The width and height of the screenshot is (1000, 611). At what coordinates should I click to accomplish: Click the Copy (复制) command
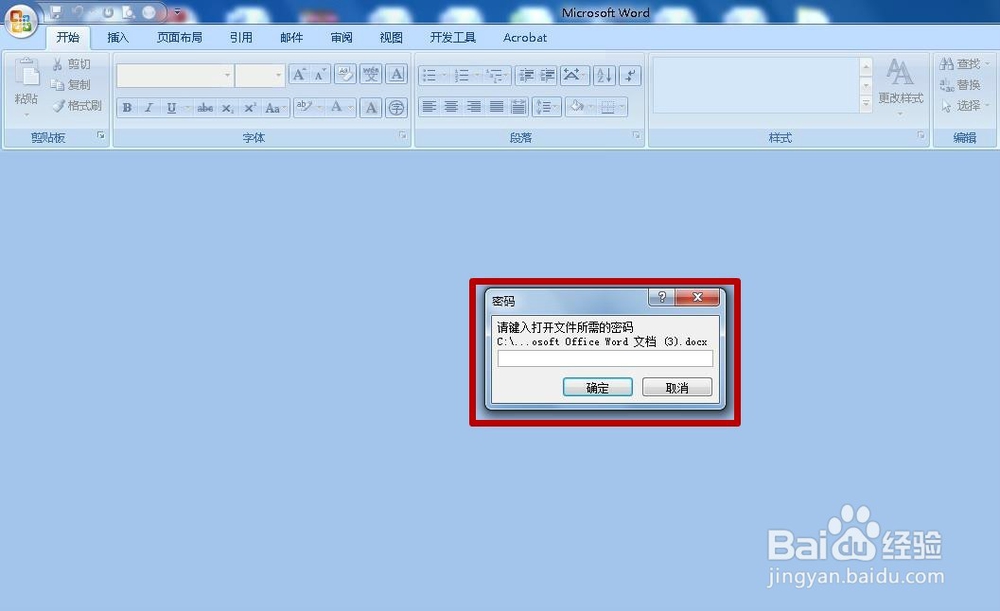71,84
